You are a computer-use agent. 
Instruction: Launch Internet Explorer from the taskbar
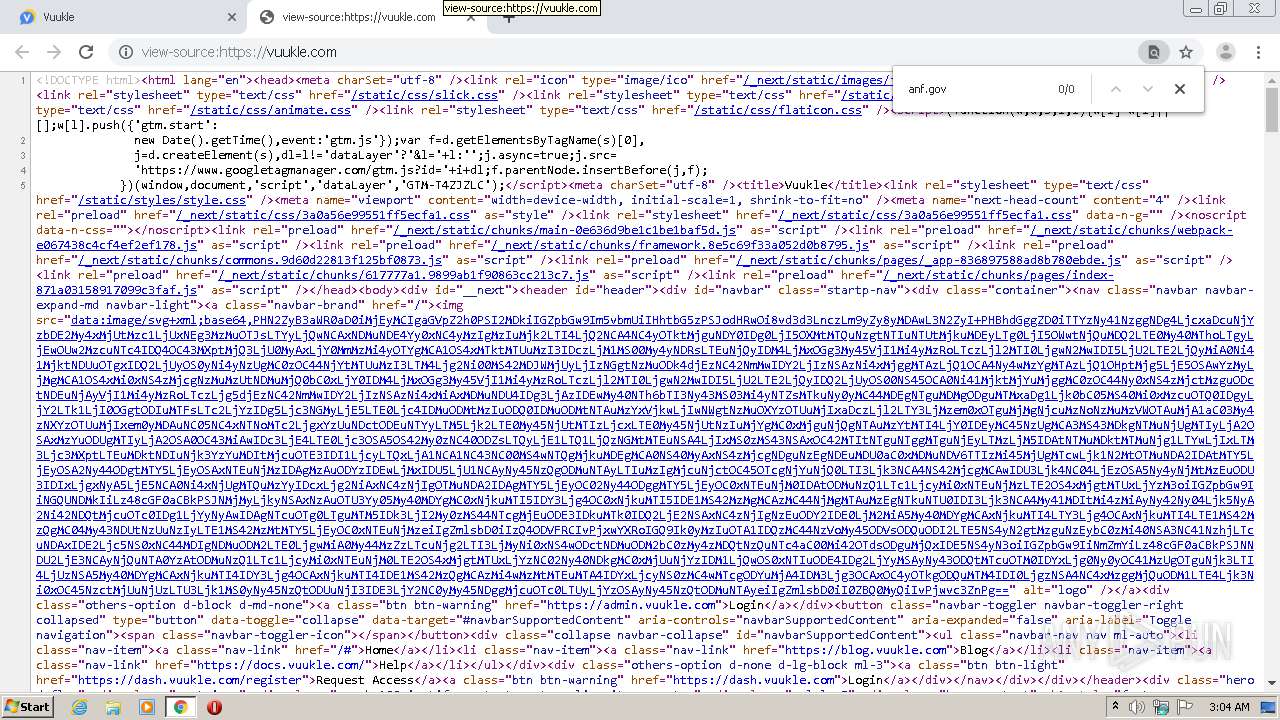[80, 706]
